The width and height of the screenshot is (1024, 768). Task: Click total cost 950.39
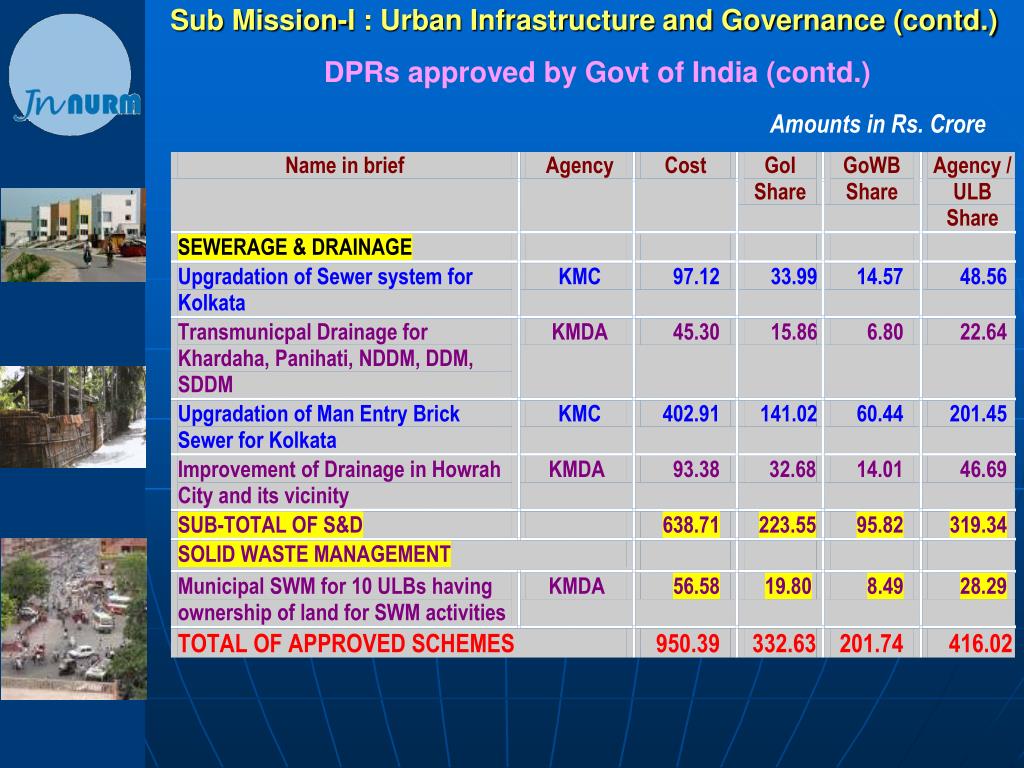point(688,644)
